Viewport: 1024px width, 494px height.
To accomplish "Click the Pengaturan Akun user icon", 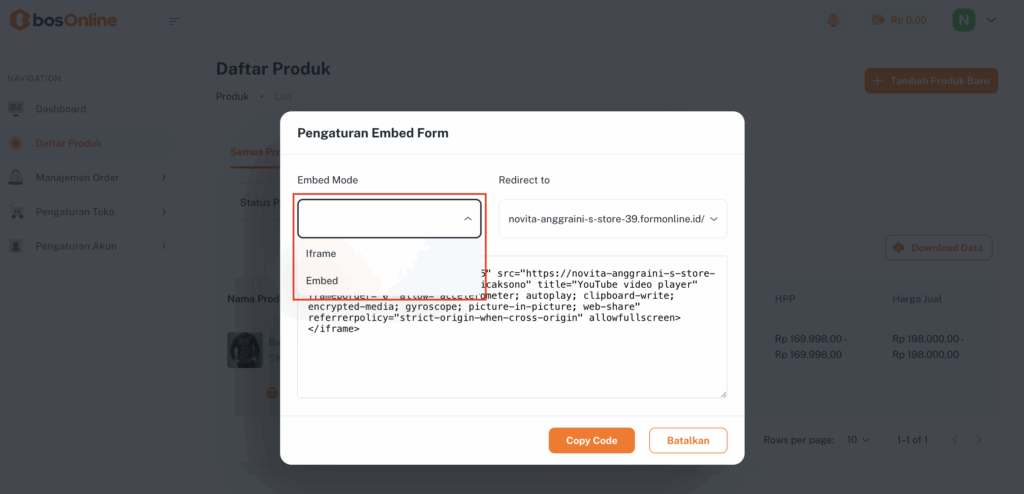I will 16,246.
